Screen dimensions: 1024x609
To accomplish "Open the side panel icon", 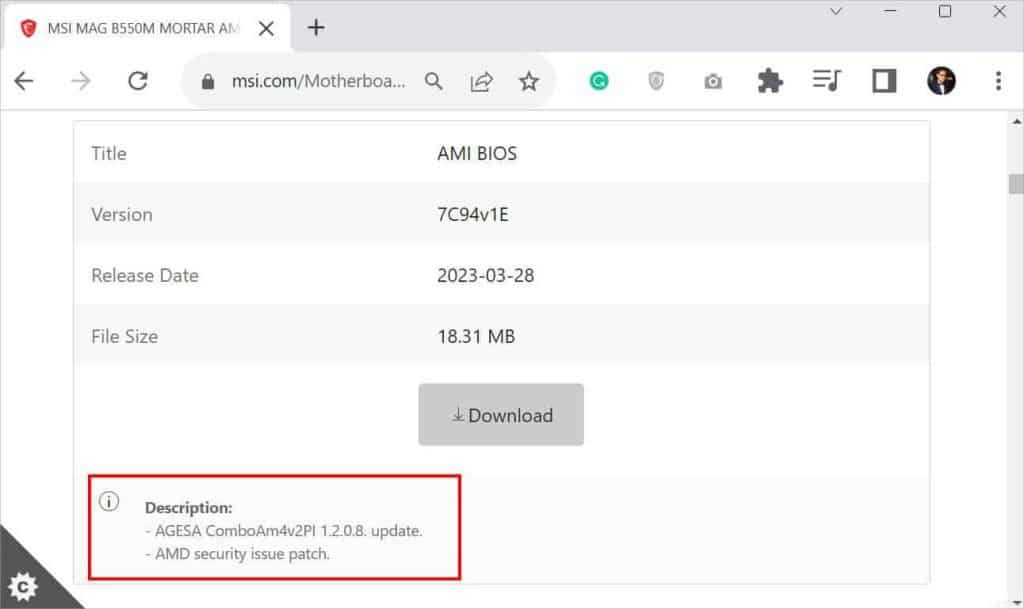I will click(882, 81).
